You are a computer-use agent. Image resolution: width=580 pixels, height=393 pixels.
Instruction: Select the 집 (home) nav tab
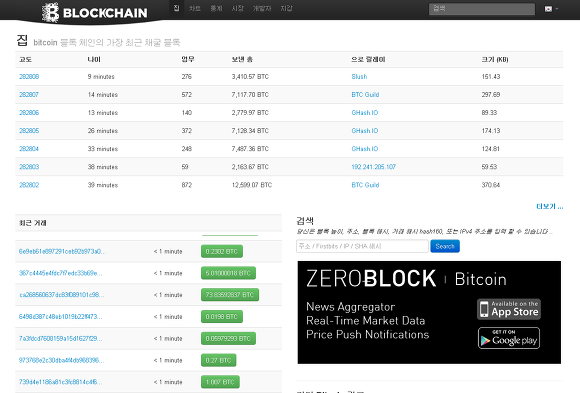click(x=176, y=8)
